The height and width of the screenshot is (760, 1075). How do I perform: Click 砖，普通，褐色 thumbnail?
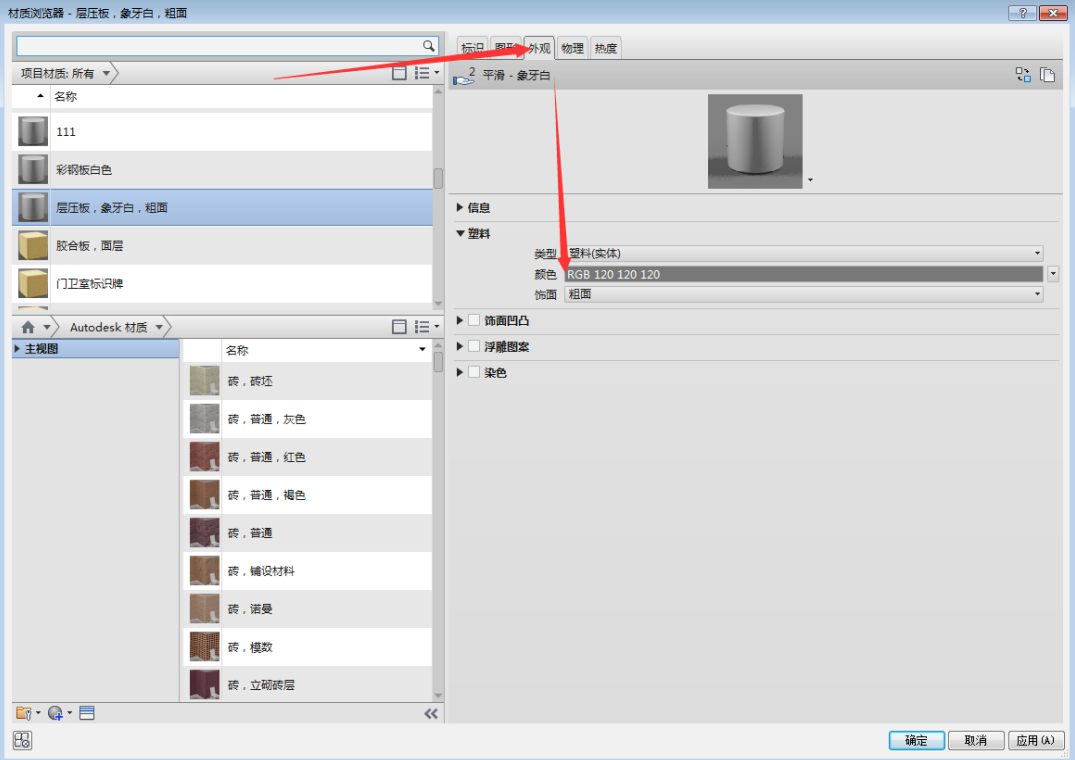204,495
